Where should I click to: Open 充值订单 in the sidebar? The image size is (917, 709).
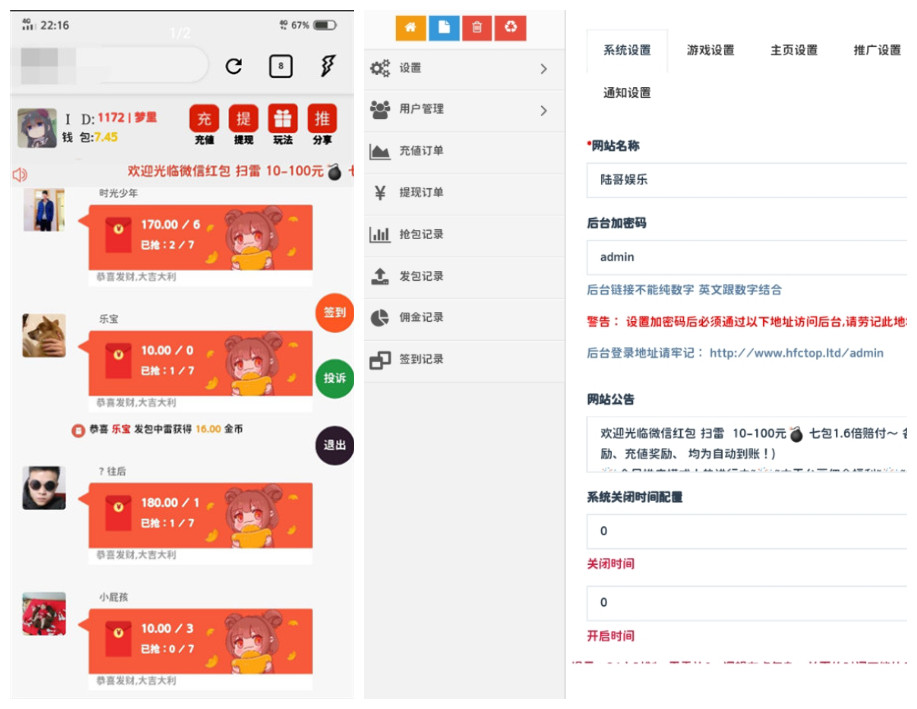(421, 151)
